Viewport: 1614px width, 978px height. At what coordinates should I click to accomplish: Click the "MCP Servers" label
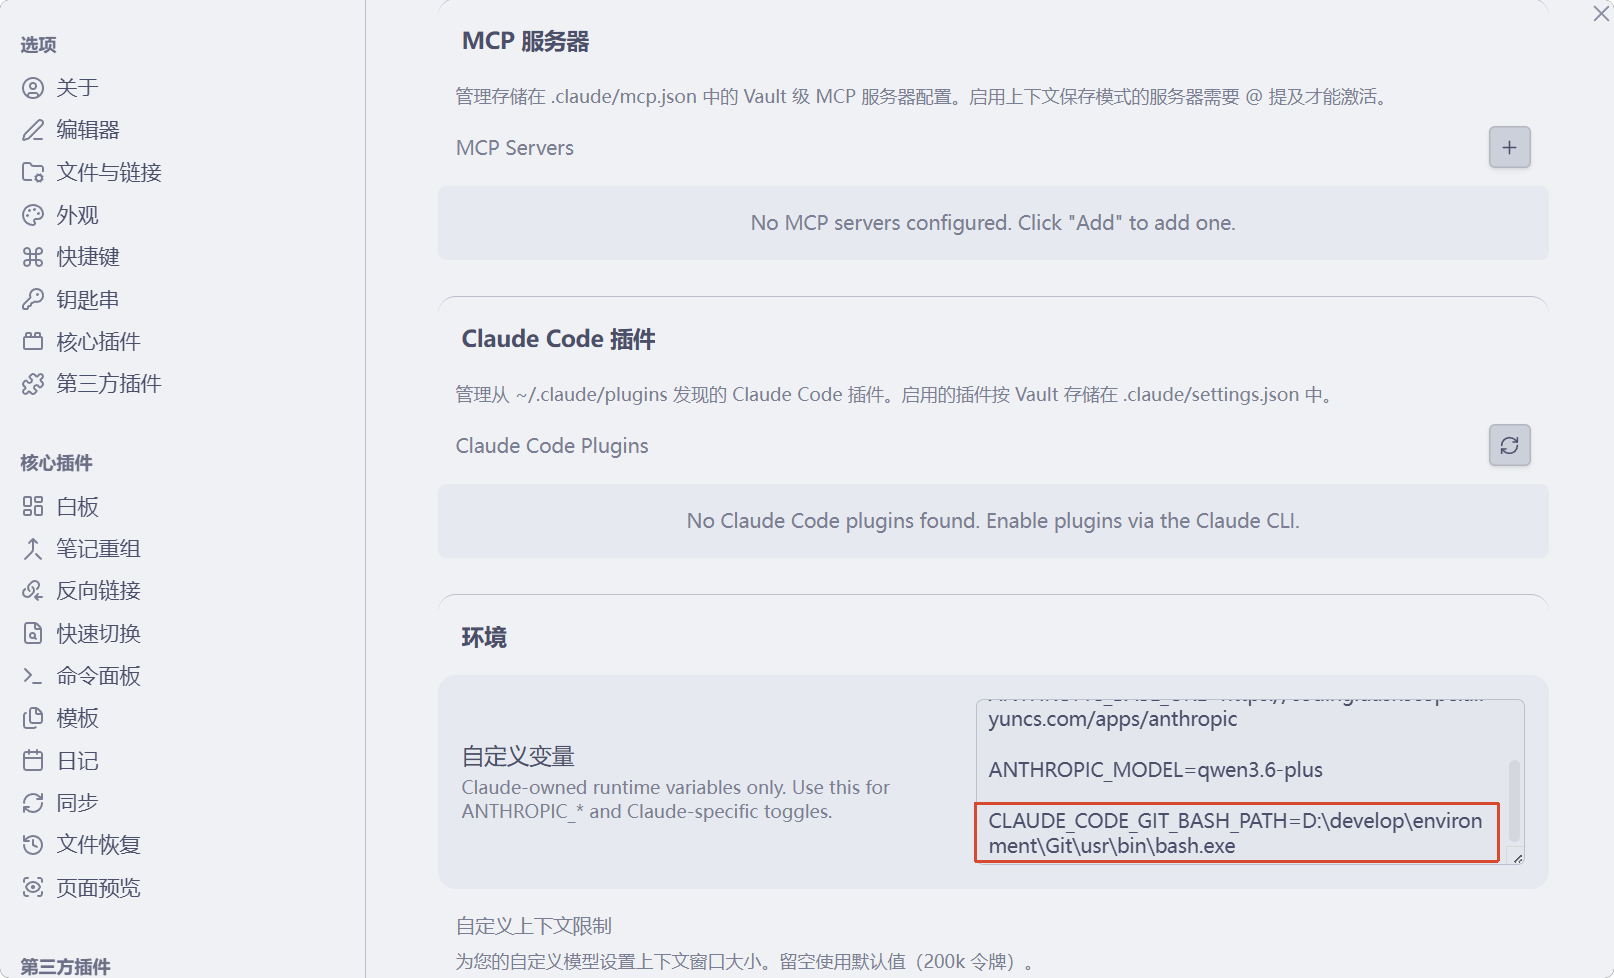[515, 148]
